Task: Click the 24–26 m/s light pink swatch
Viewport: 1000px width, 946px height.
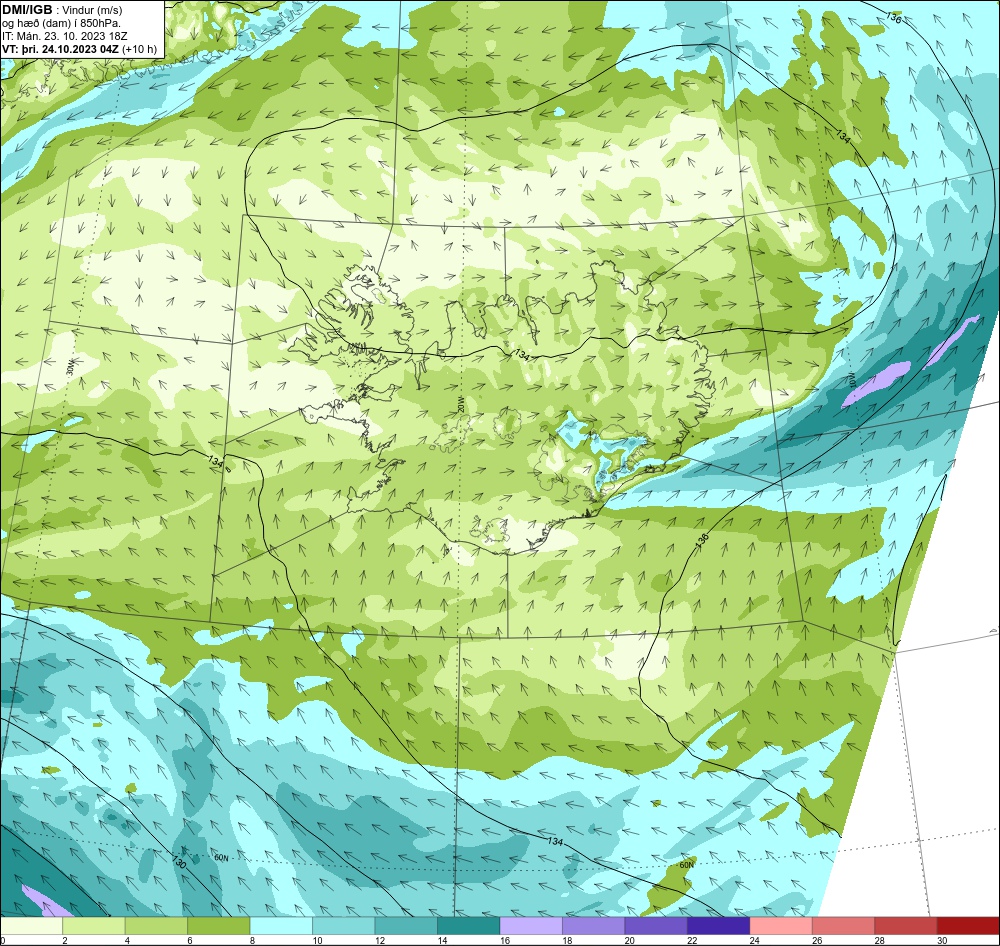Action: tap(781, 926)
